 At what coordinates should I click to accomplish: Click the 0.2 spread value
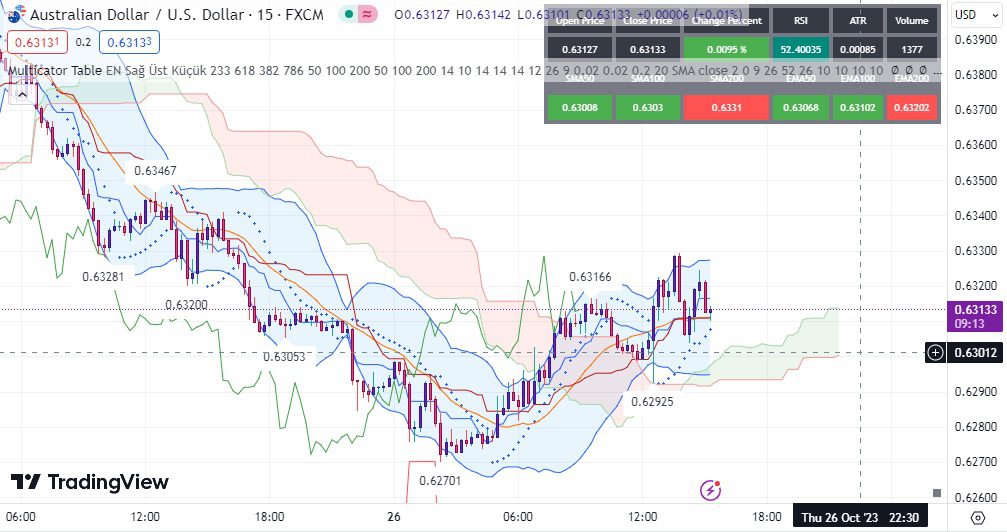[83, 42]
